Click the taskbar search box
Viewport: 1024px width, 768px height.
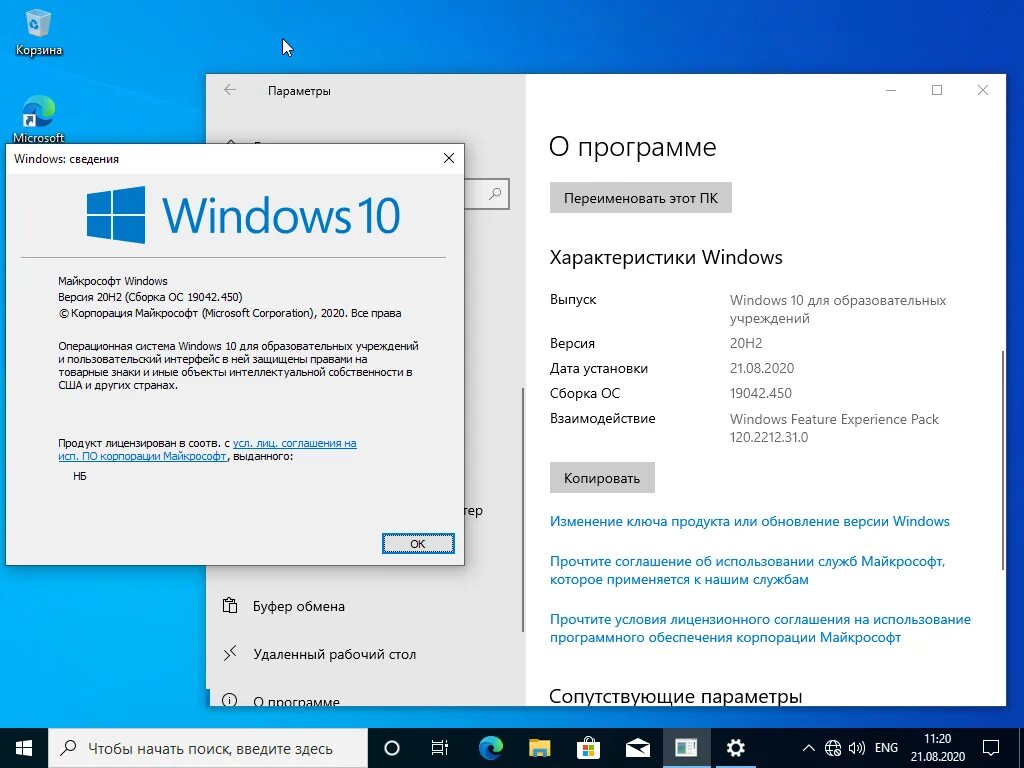pyautogui.click(x=208, y=748)
